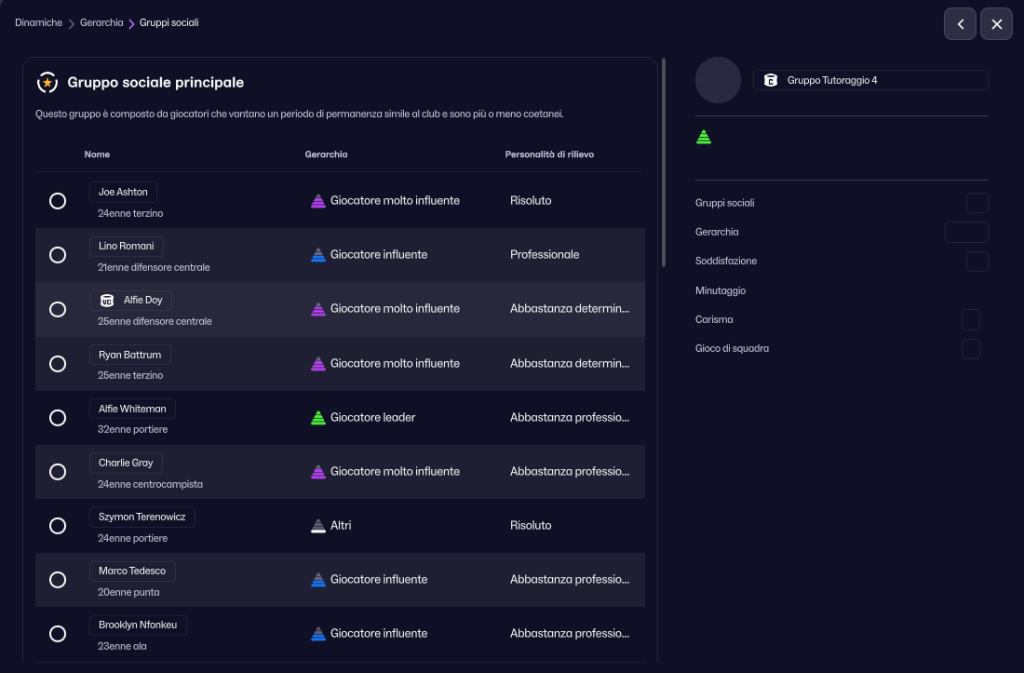Click Alfie Whiteman's green leader pyramid icon
This screenshot has width=1024, height=673.
pyautogui.click(x=318, y=418)
